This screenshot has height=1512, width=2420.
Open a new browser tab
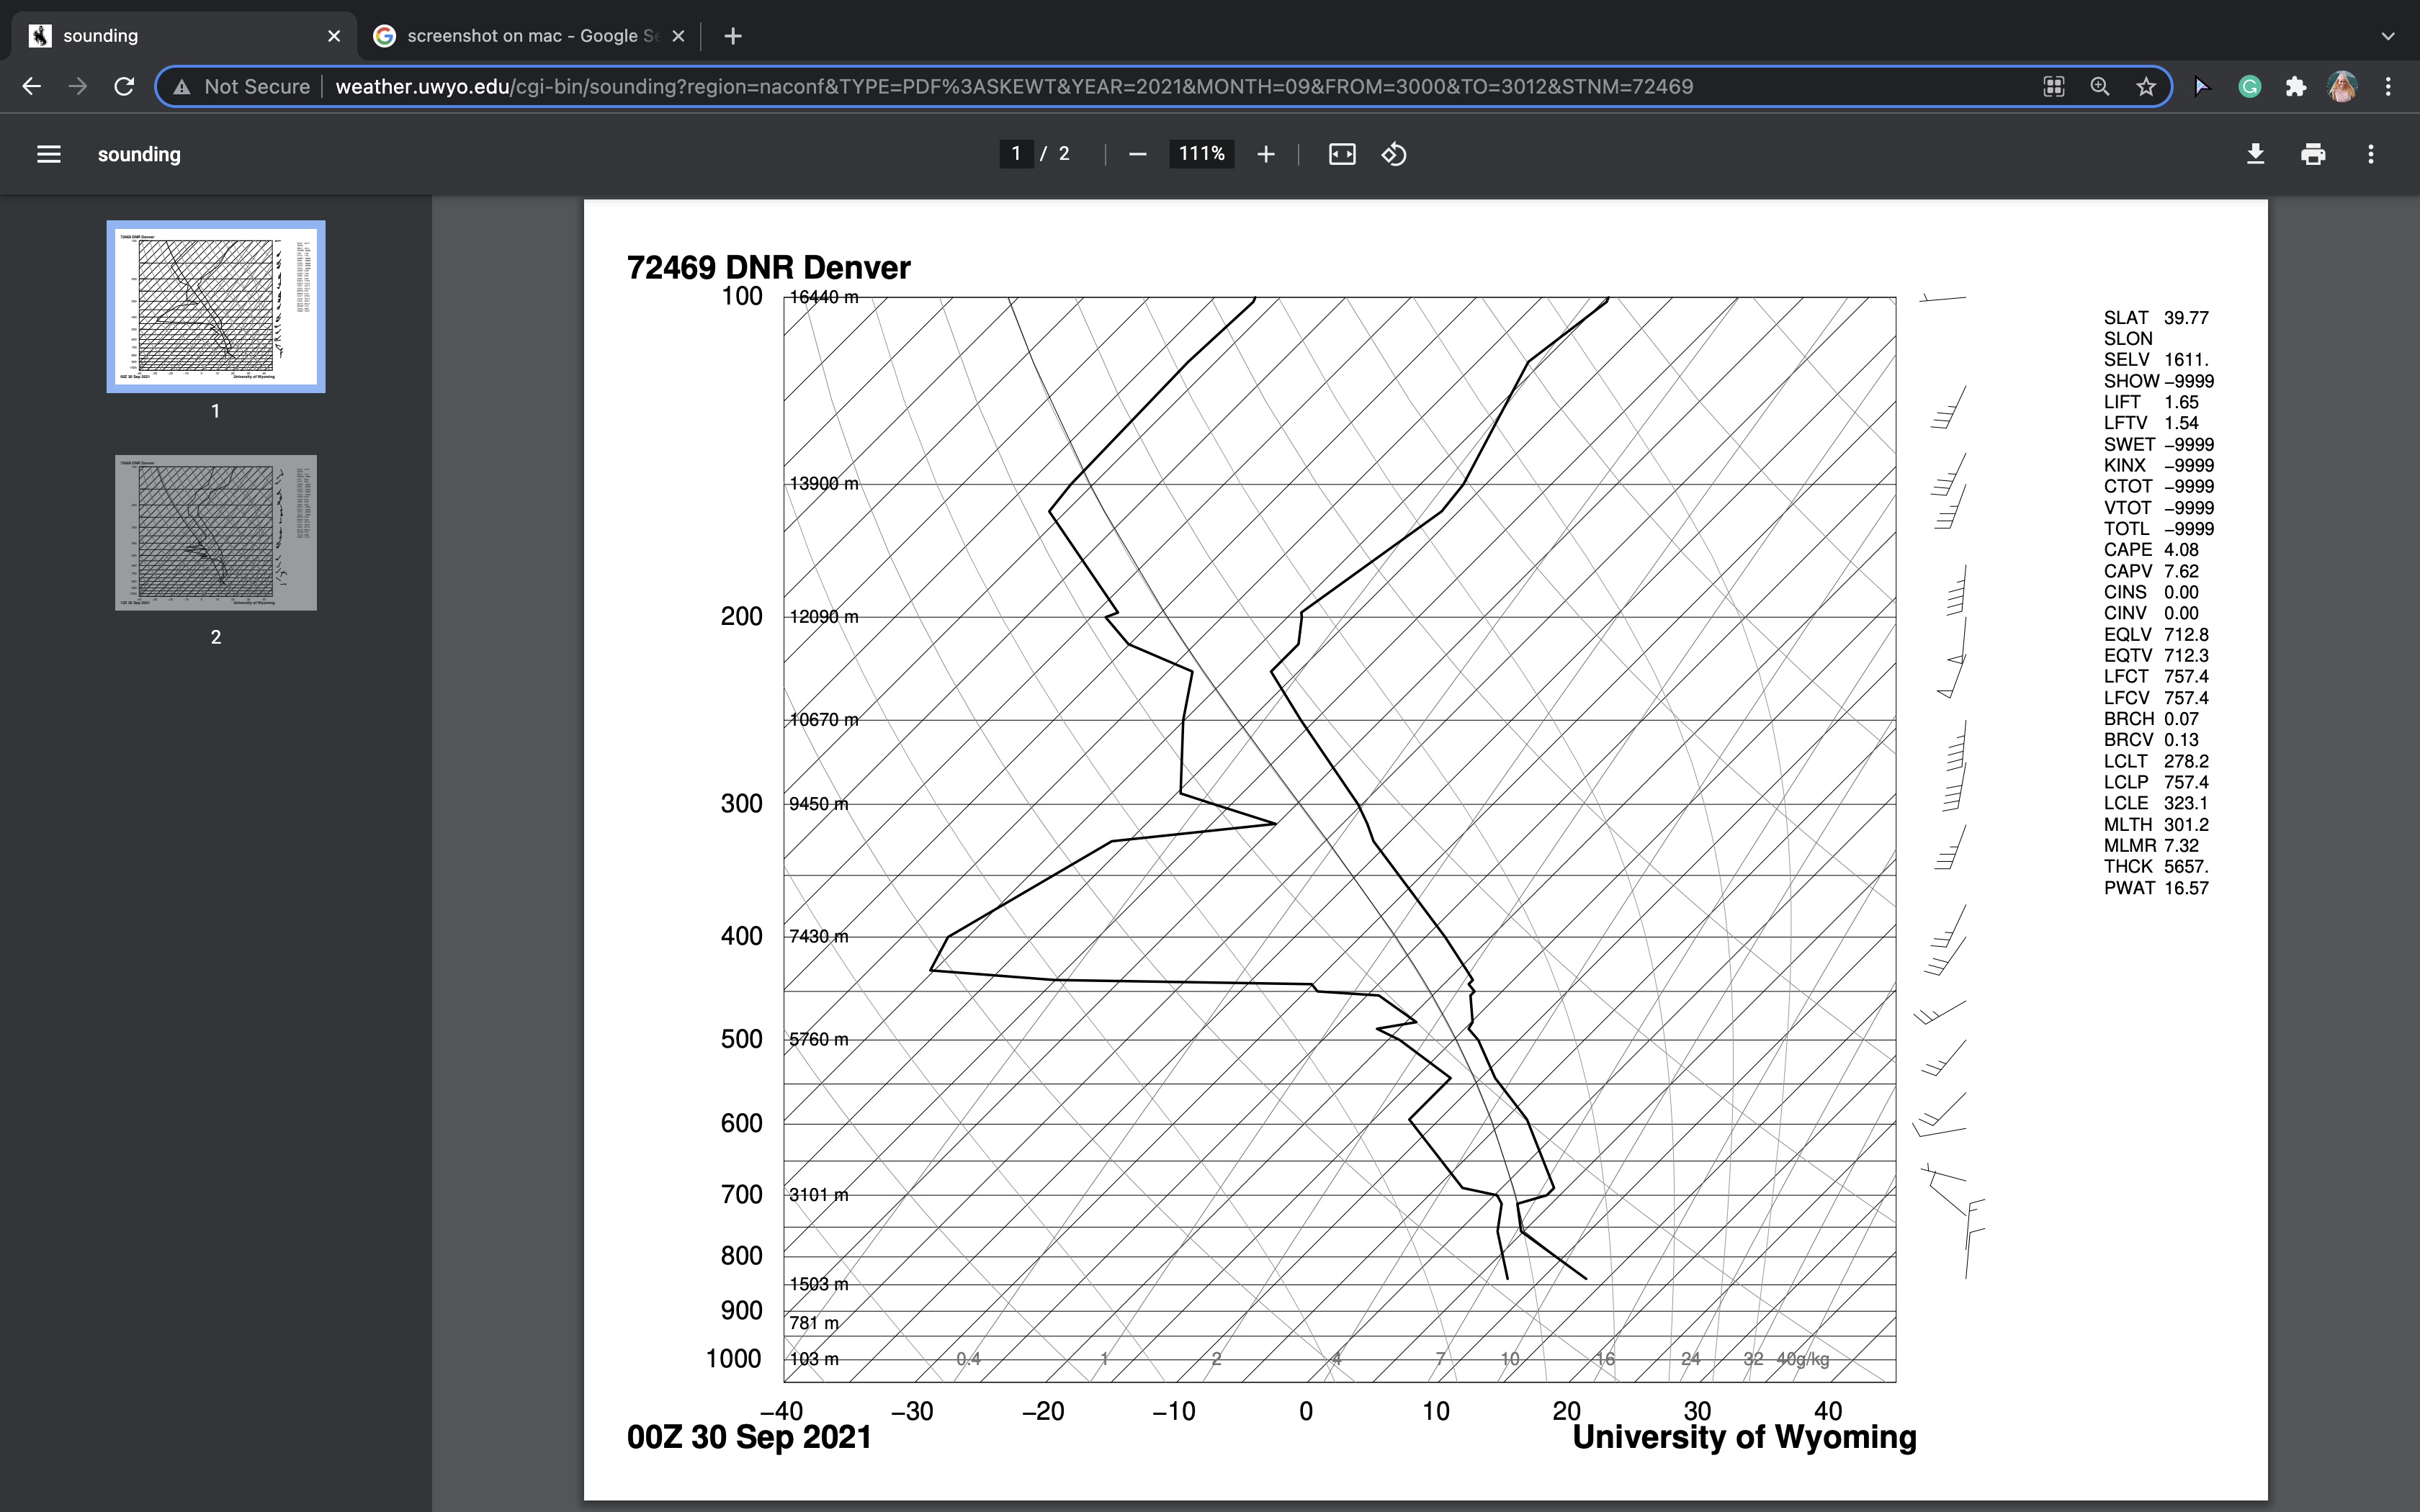pos(733,36)
